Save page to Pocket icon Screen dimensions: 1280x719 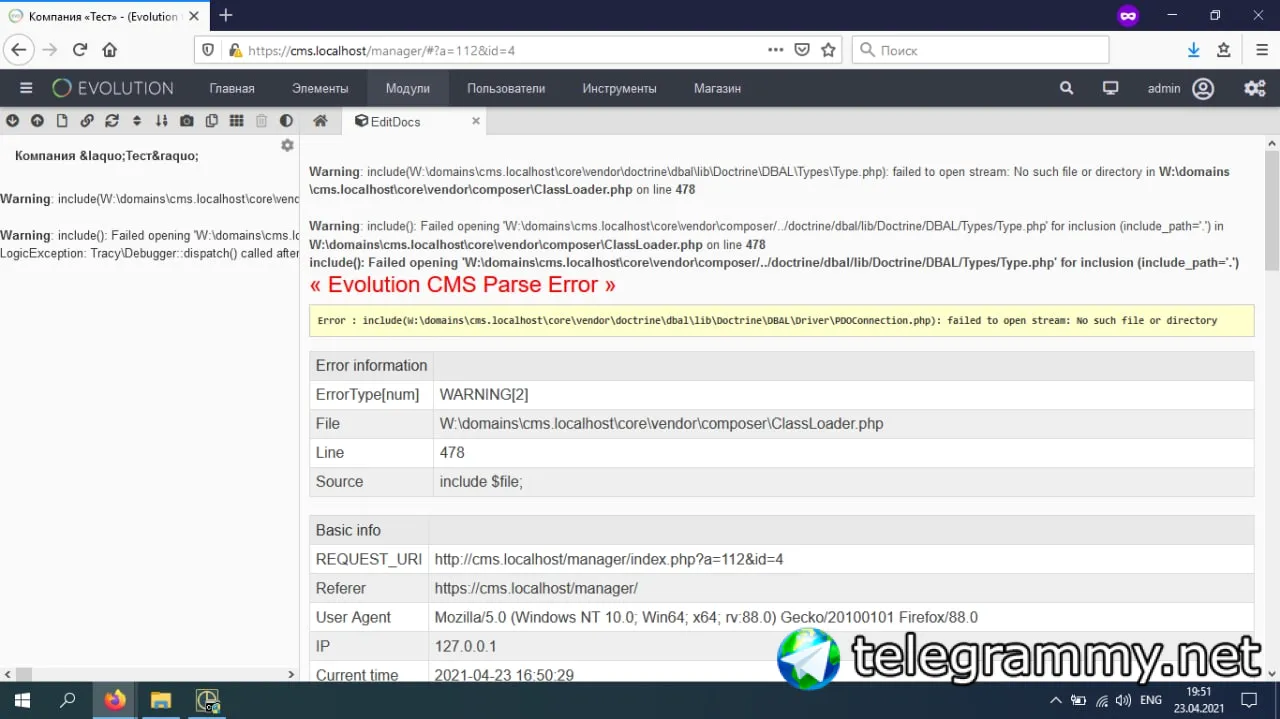point(802,50)
